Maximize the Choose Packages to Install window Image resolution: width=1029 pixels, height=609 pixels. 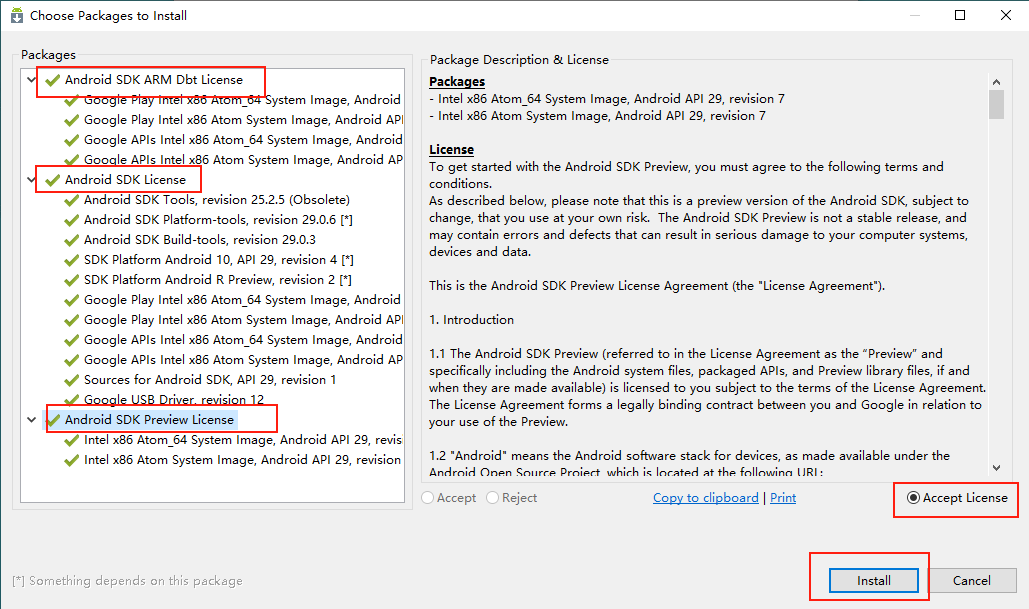click(960, 15)
